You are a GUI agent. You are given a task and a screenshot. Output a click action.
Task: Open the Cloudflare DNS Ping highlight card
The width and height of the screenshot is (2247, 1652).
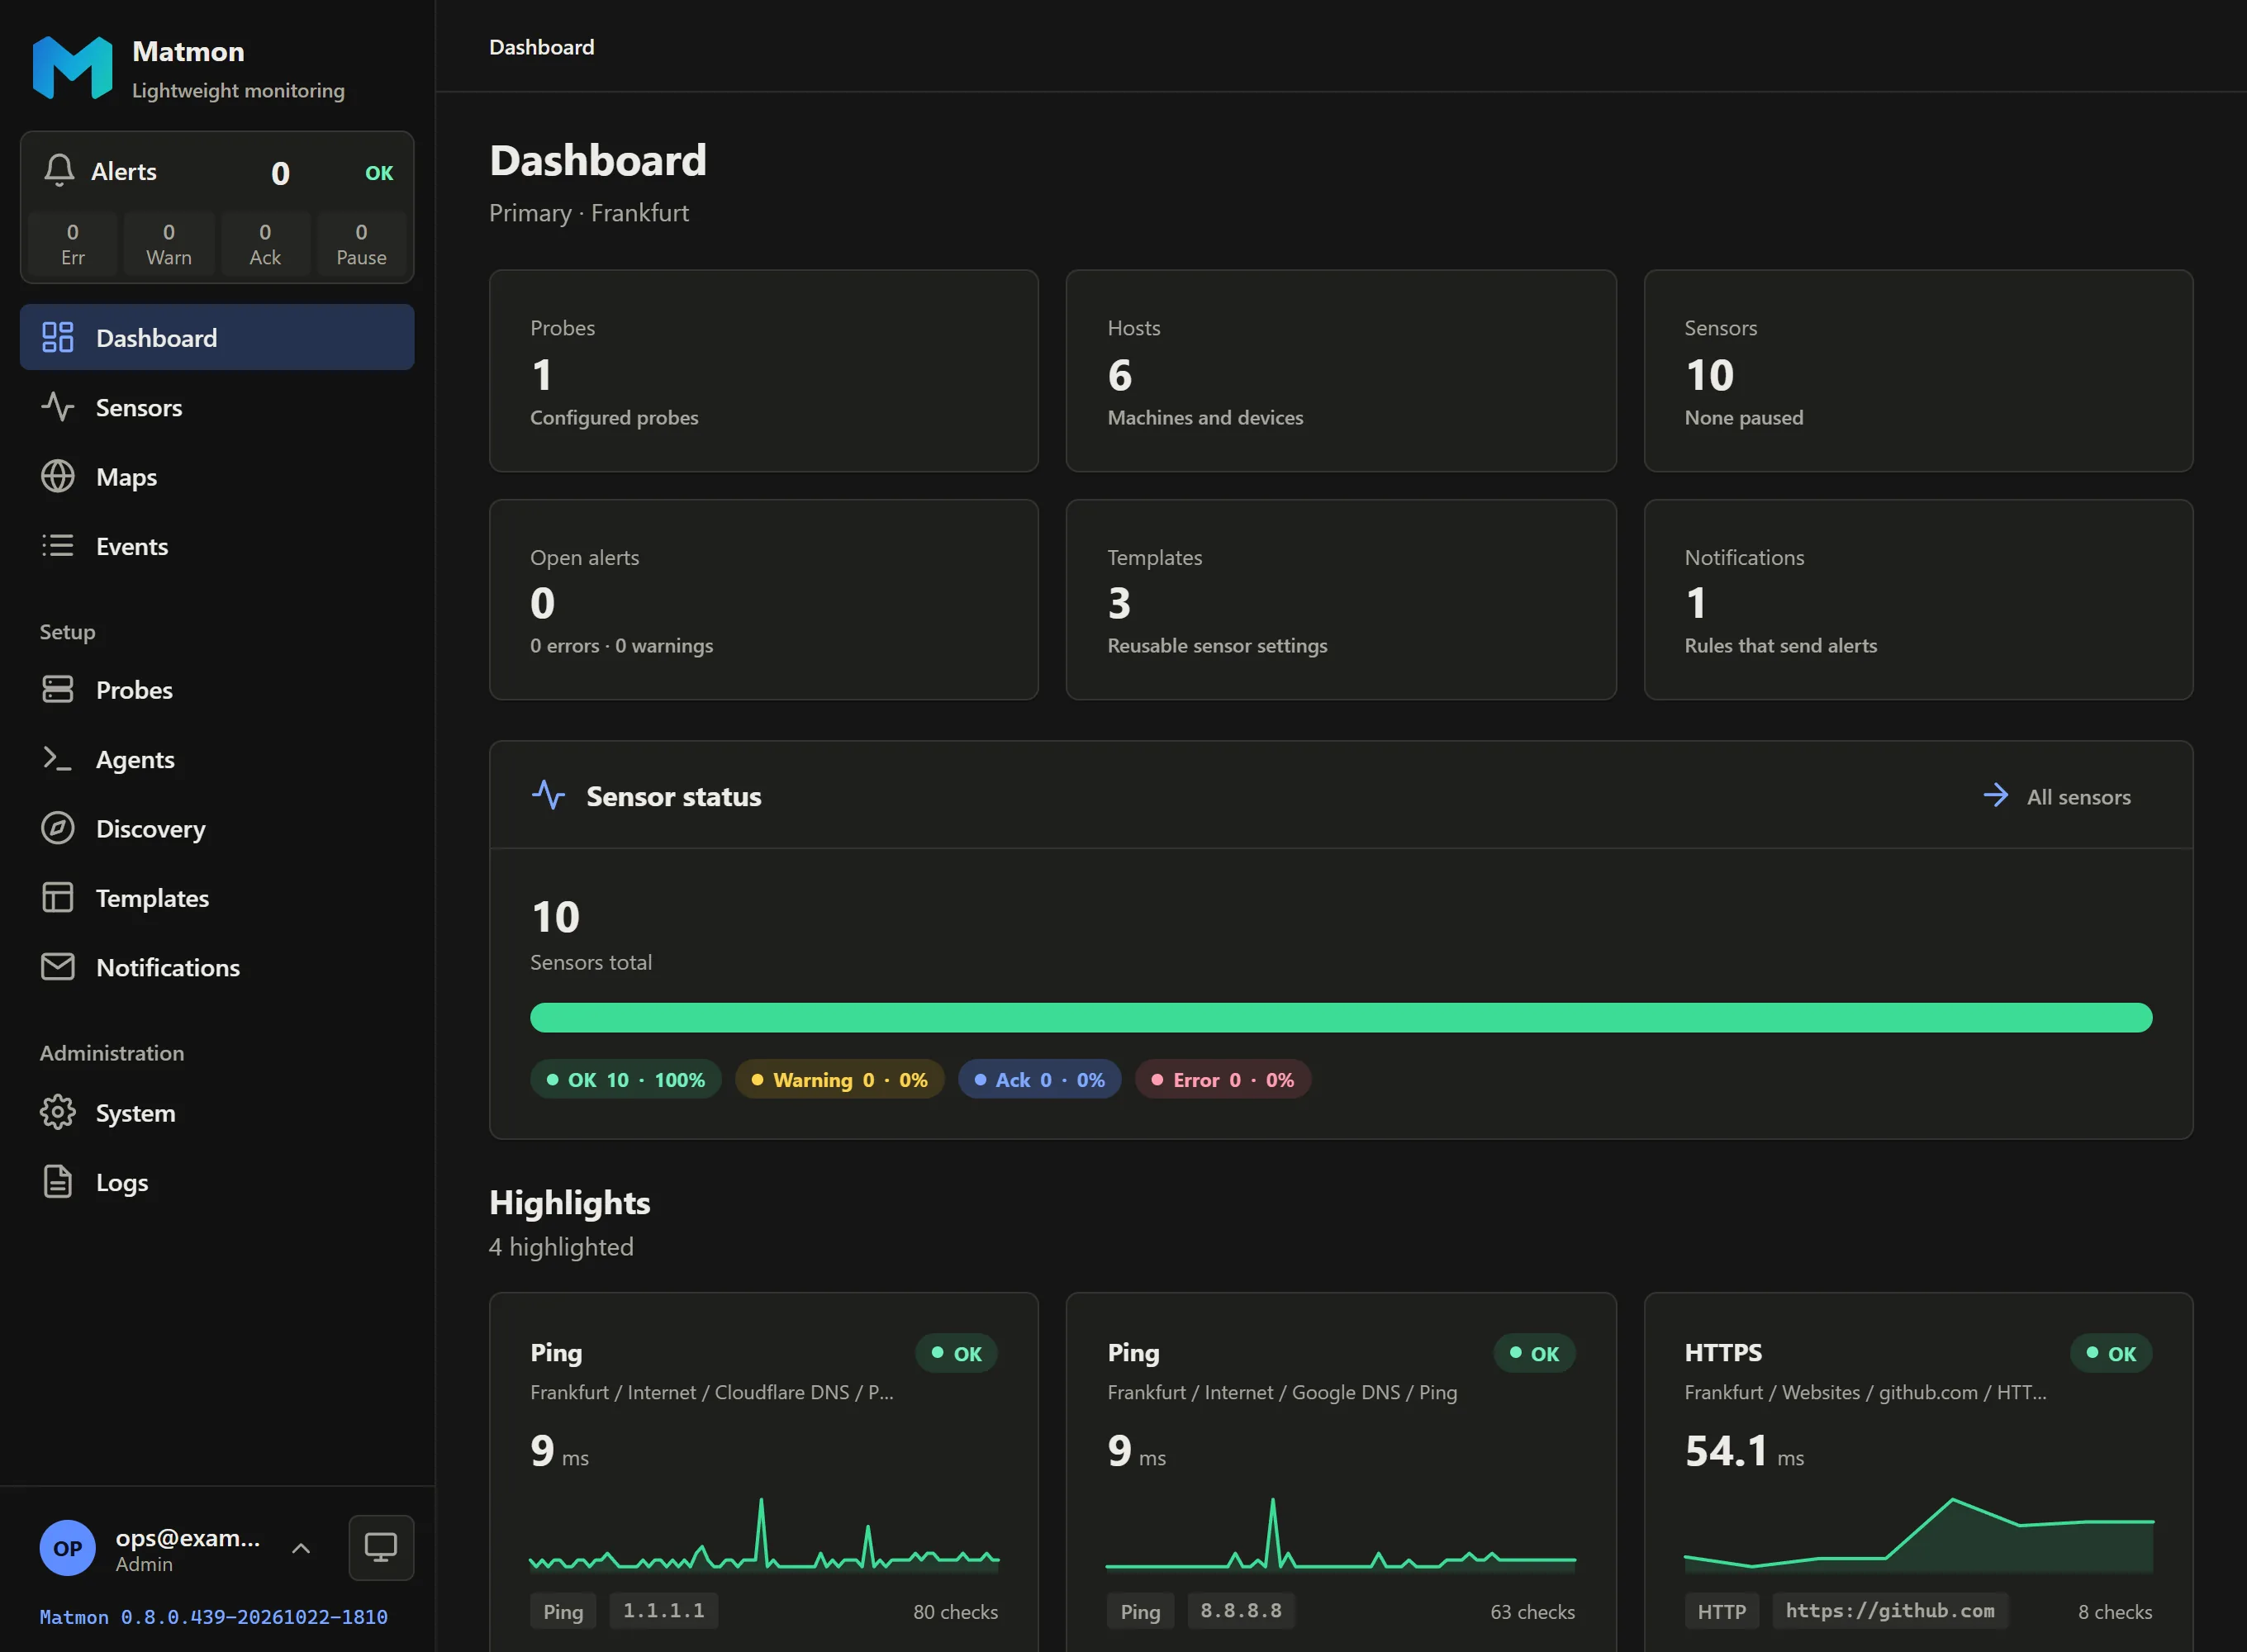point(764,1472)
